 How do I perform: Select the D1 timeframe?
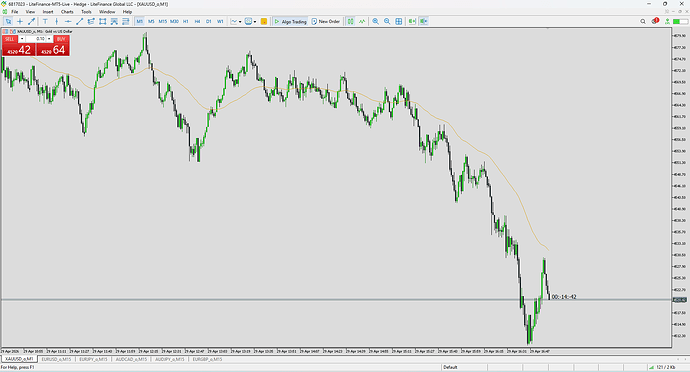coord(209,21)
